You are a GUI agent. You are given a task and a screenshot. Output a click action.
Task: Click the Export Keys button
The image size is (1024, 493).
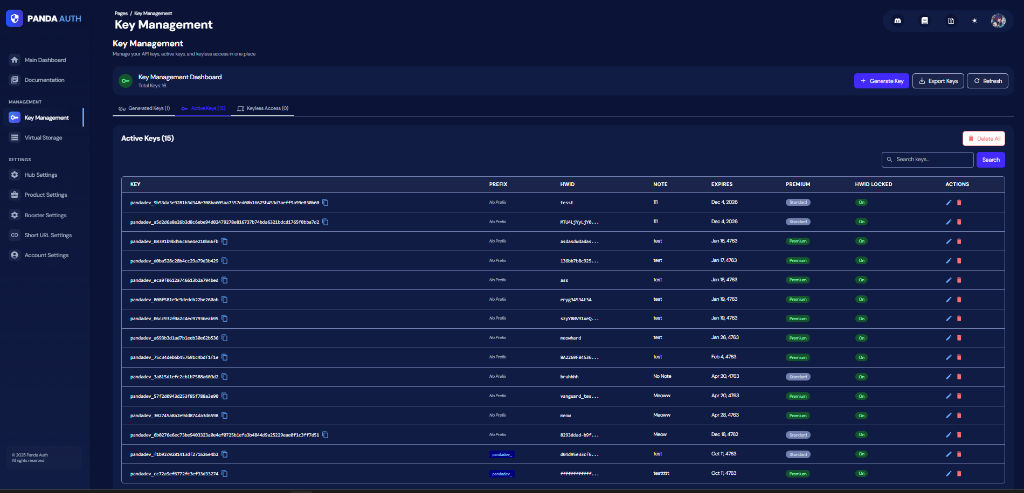point(937,80)
